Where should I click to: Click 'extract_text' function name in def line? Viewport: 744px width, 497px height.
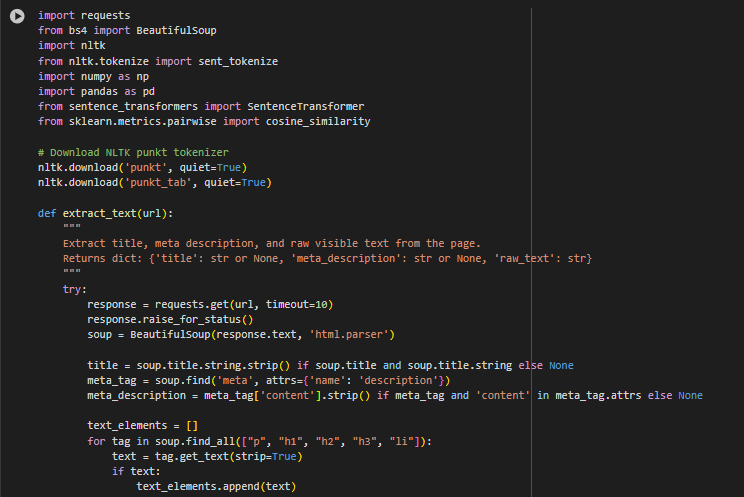[100, 214]
